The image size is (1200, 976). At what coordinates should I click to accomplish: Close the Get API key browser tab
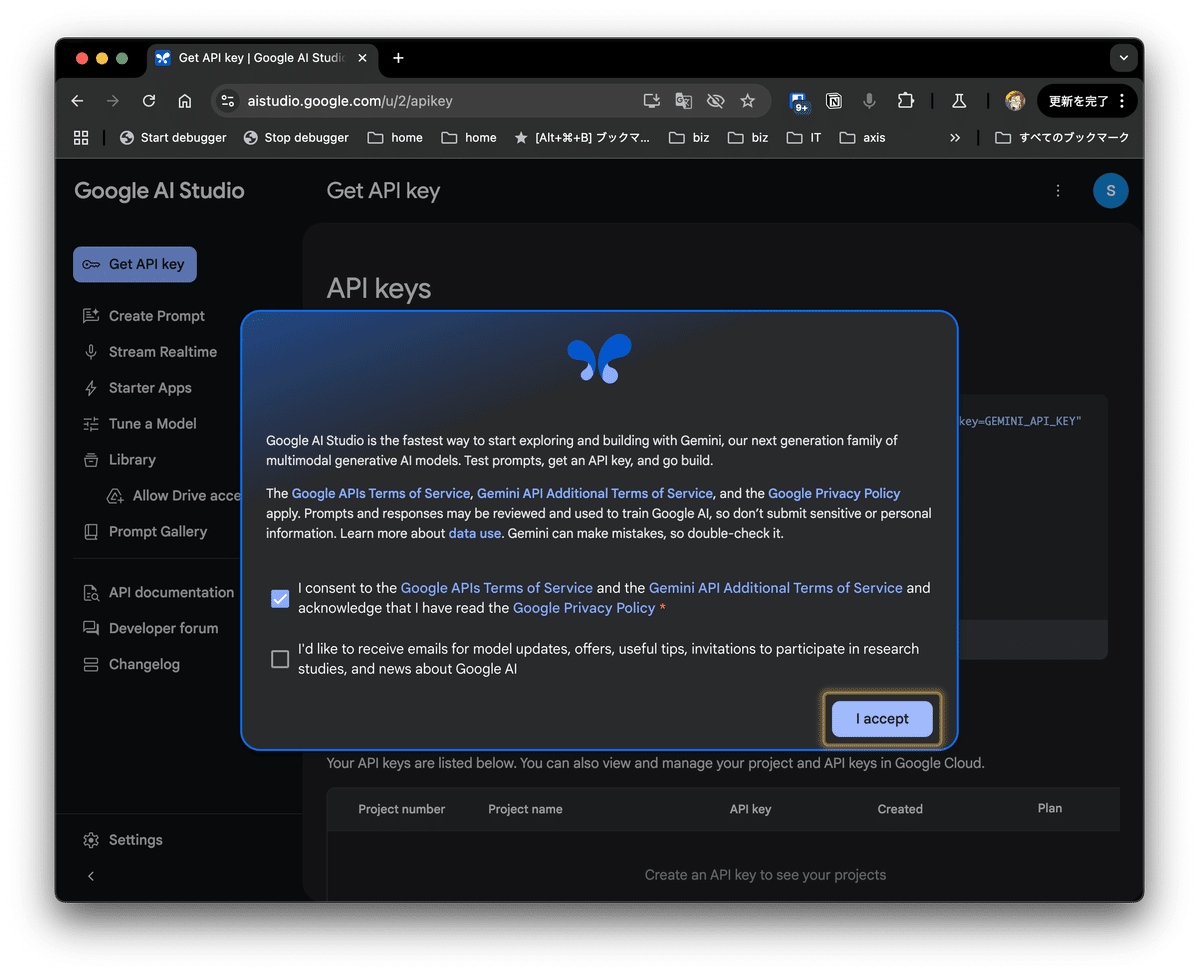tap(362, 58)
